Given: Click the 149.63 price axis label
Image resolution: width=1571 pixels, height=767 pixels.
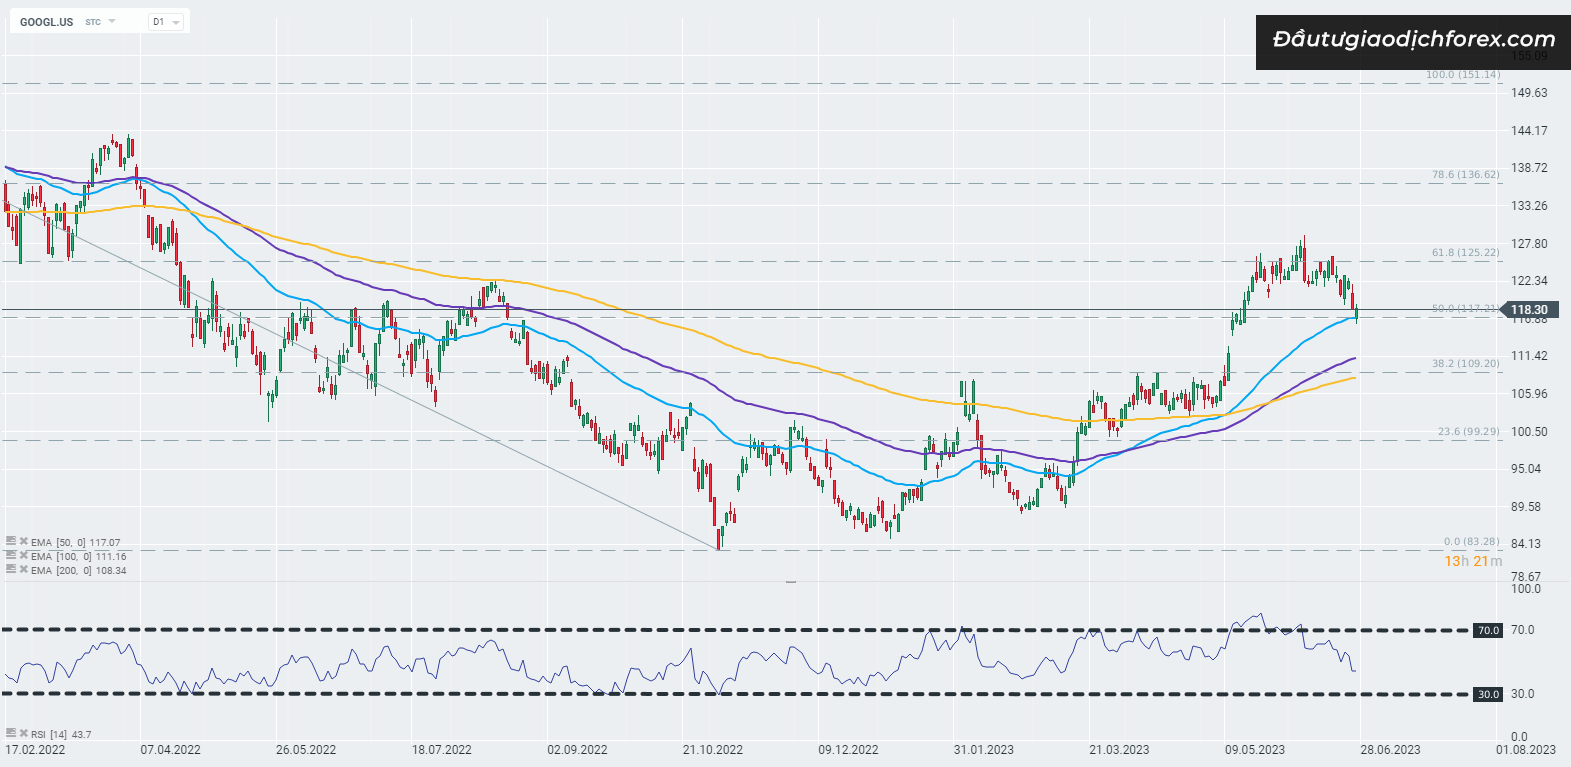Looking at the screenshot, I should pos(1529,93).
